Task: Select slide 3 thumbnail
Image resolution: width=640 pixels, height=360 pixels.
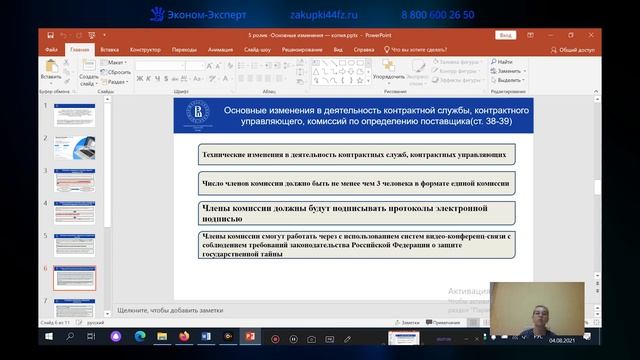Action: click(74, 180)
